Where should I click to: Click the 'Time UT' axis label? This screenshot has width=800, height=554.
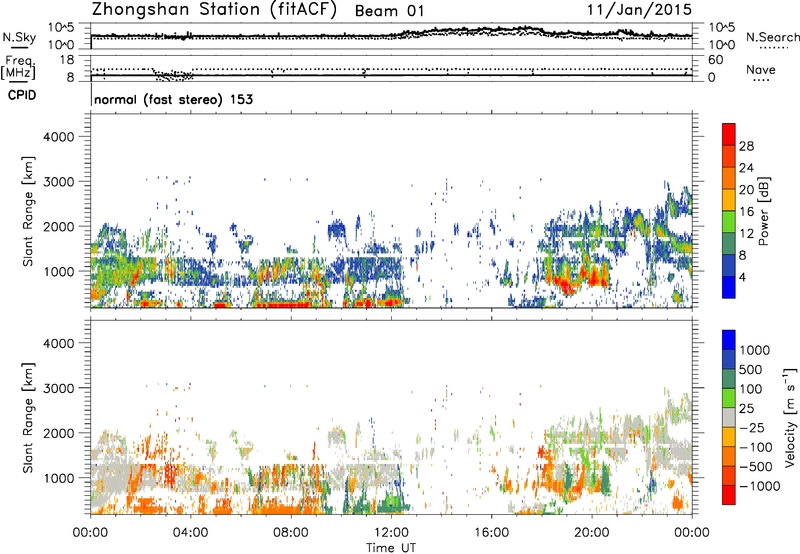pos(391,548)
